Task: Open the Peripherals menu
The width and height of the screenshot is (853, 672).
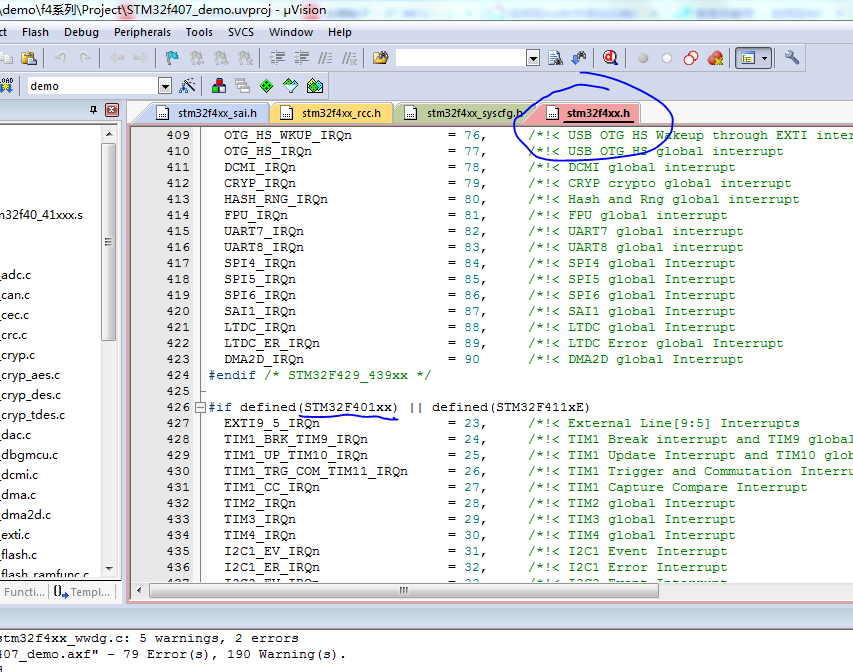Action: click(x=142, y=32)
